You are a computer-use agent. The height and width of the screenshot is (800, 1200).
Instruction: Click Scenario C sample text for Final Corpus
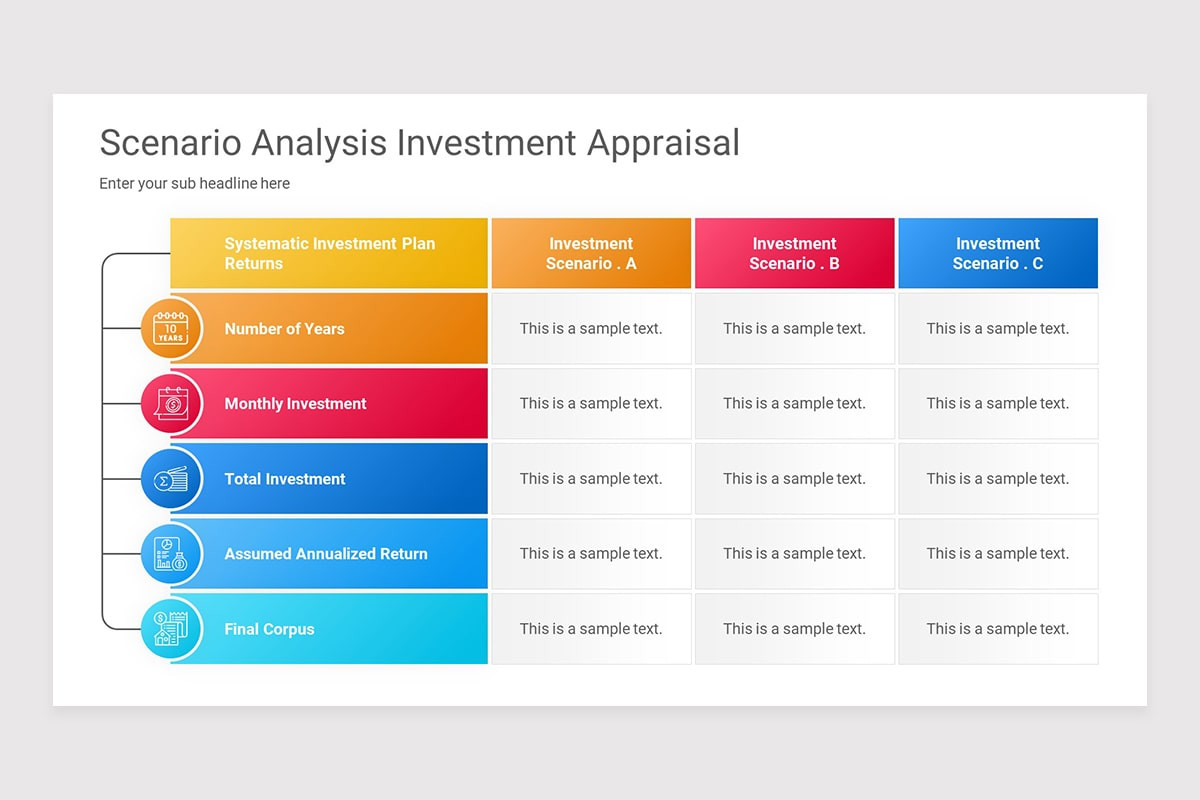(x=998, y=629)
